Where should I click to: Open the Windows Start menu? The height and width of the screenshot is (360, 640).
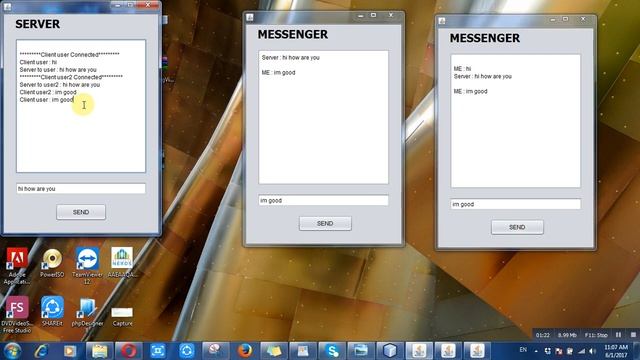click(x=12, y=351)
